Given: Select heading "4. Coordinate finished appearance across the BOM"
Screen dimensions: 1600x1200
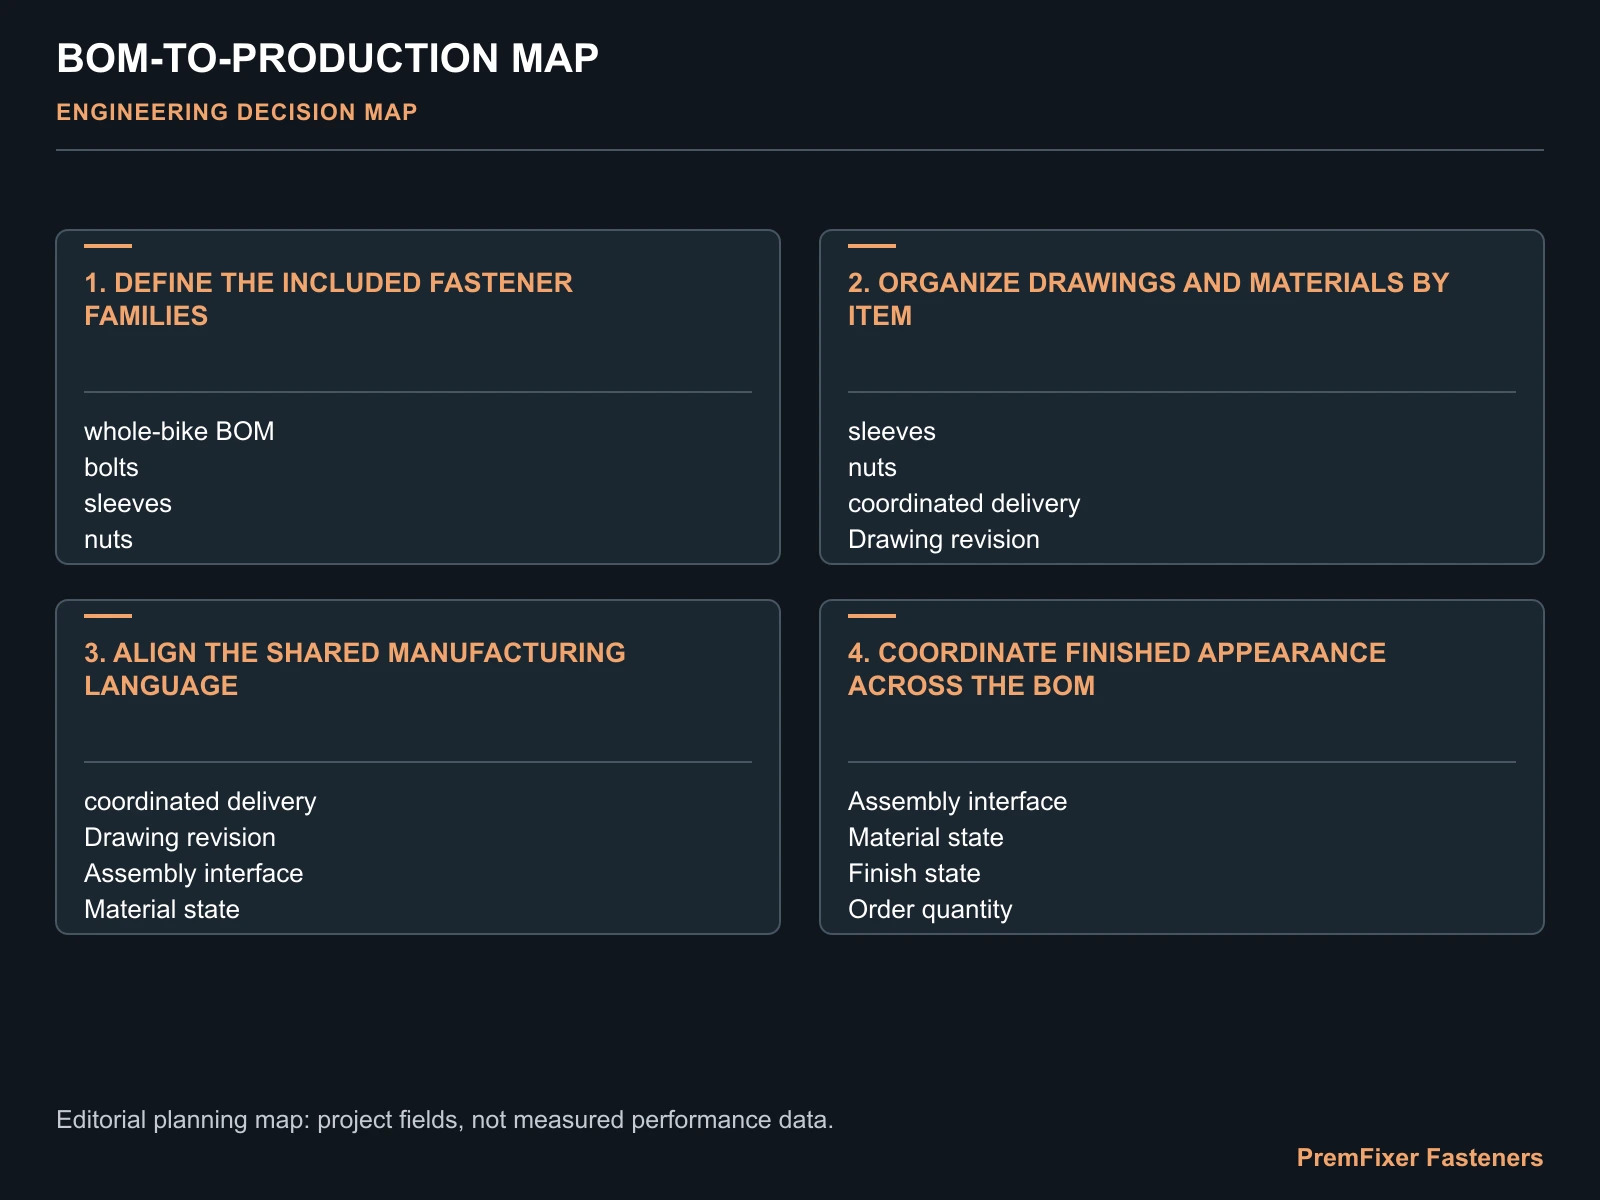Looking at the screenshot, I should (1117, 669).
